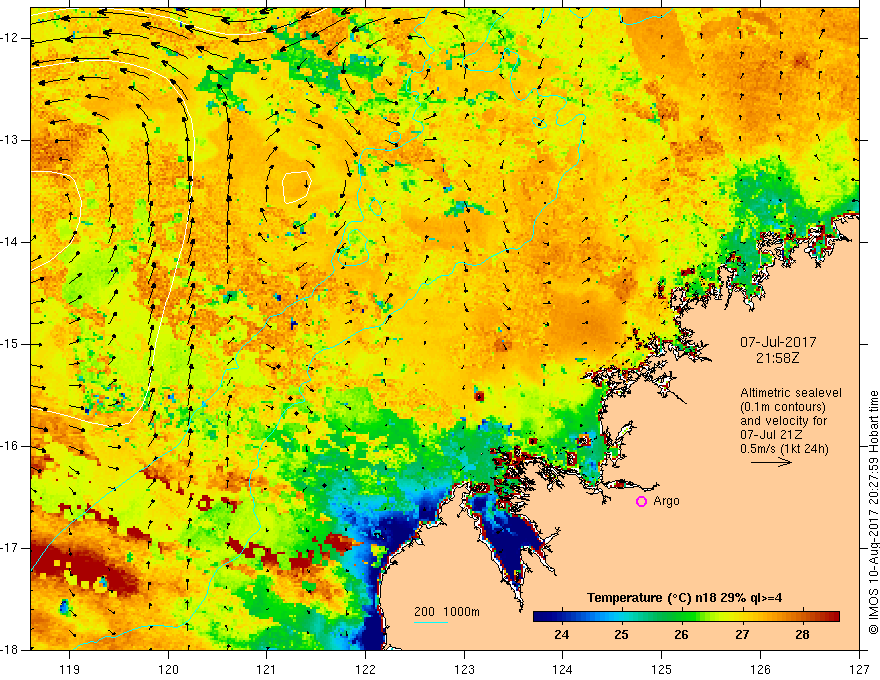This screenshot has height=680, width=880.
Task: Click latitude label '-17'
Action: [11, 548]
